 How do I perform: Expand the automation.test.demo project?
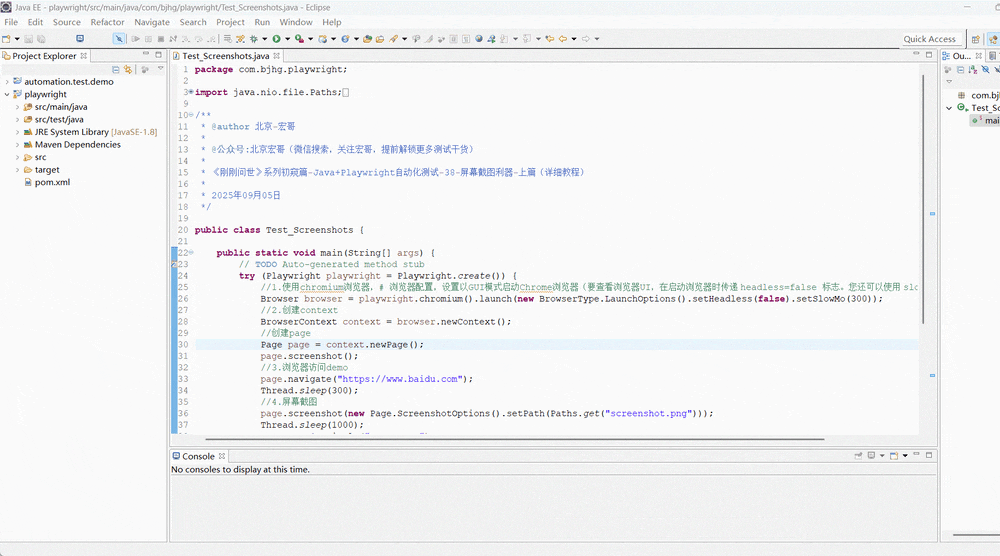click(x=7, y=82)
